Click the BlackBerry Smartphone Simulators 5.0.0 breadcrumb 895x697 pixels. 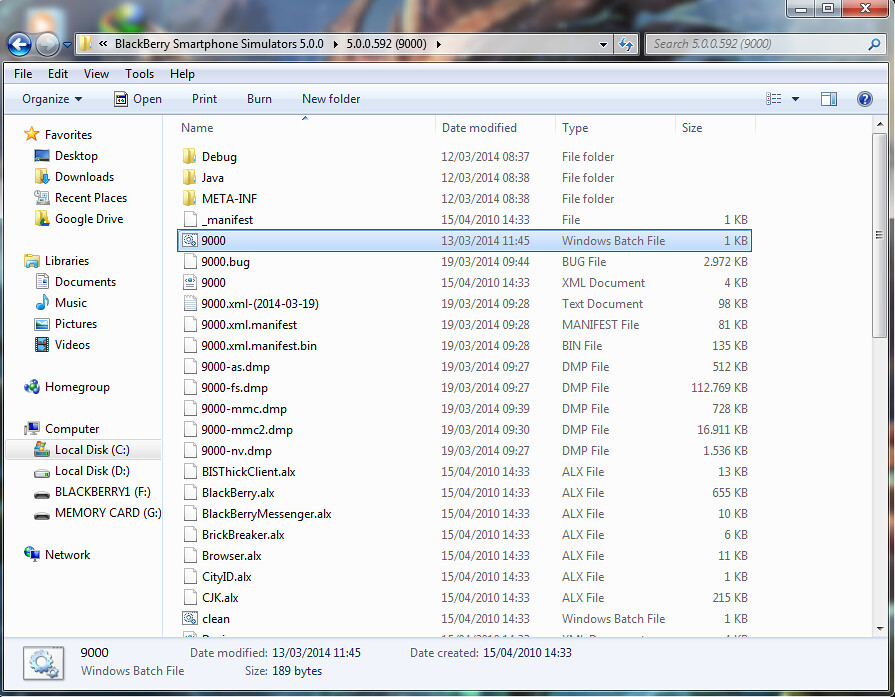tap(219, 44)
